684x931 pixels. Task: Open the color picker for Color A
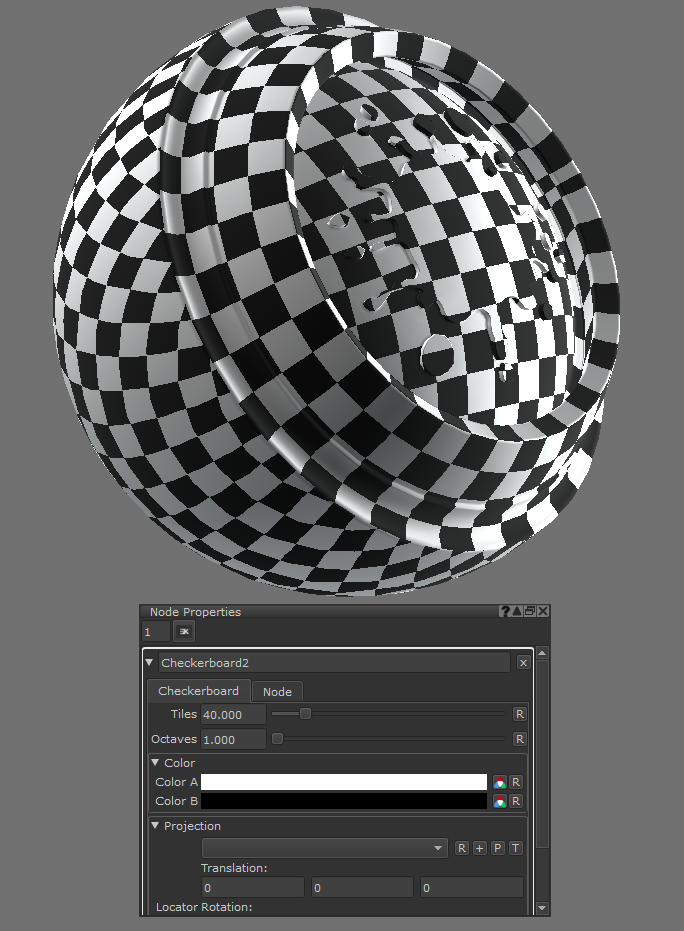[499, 782]
